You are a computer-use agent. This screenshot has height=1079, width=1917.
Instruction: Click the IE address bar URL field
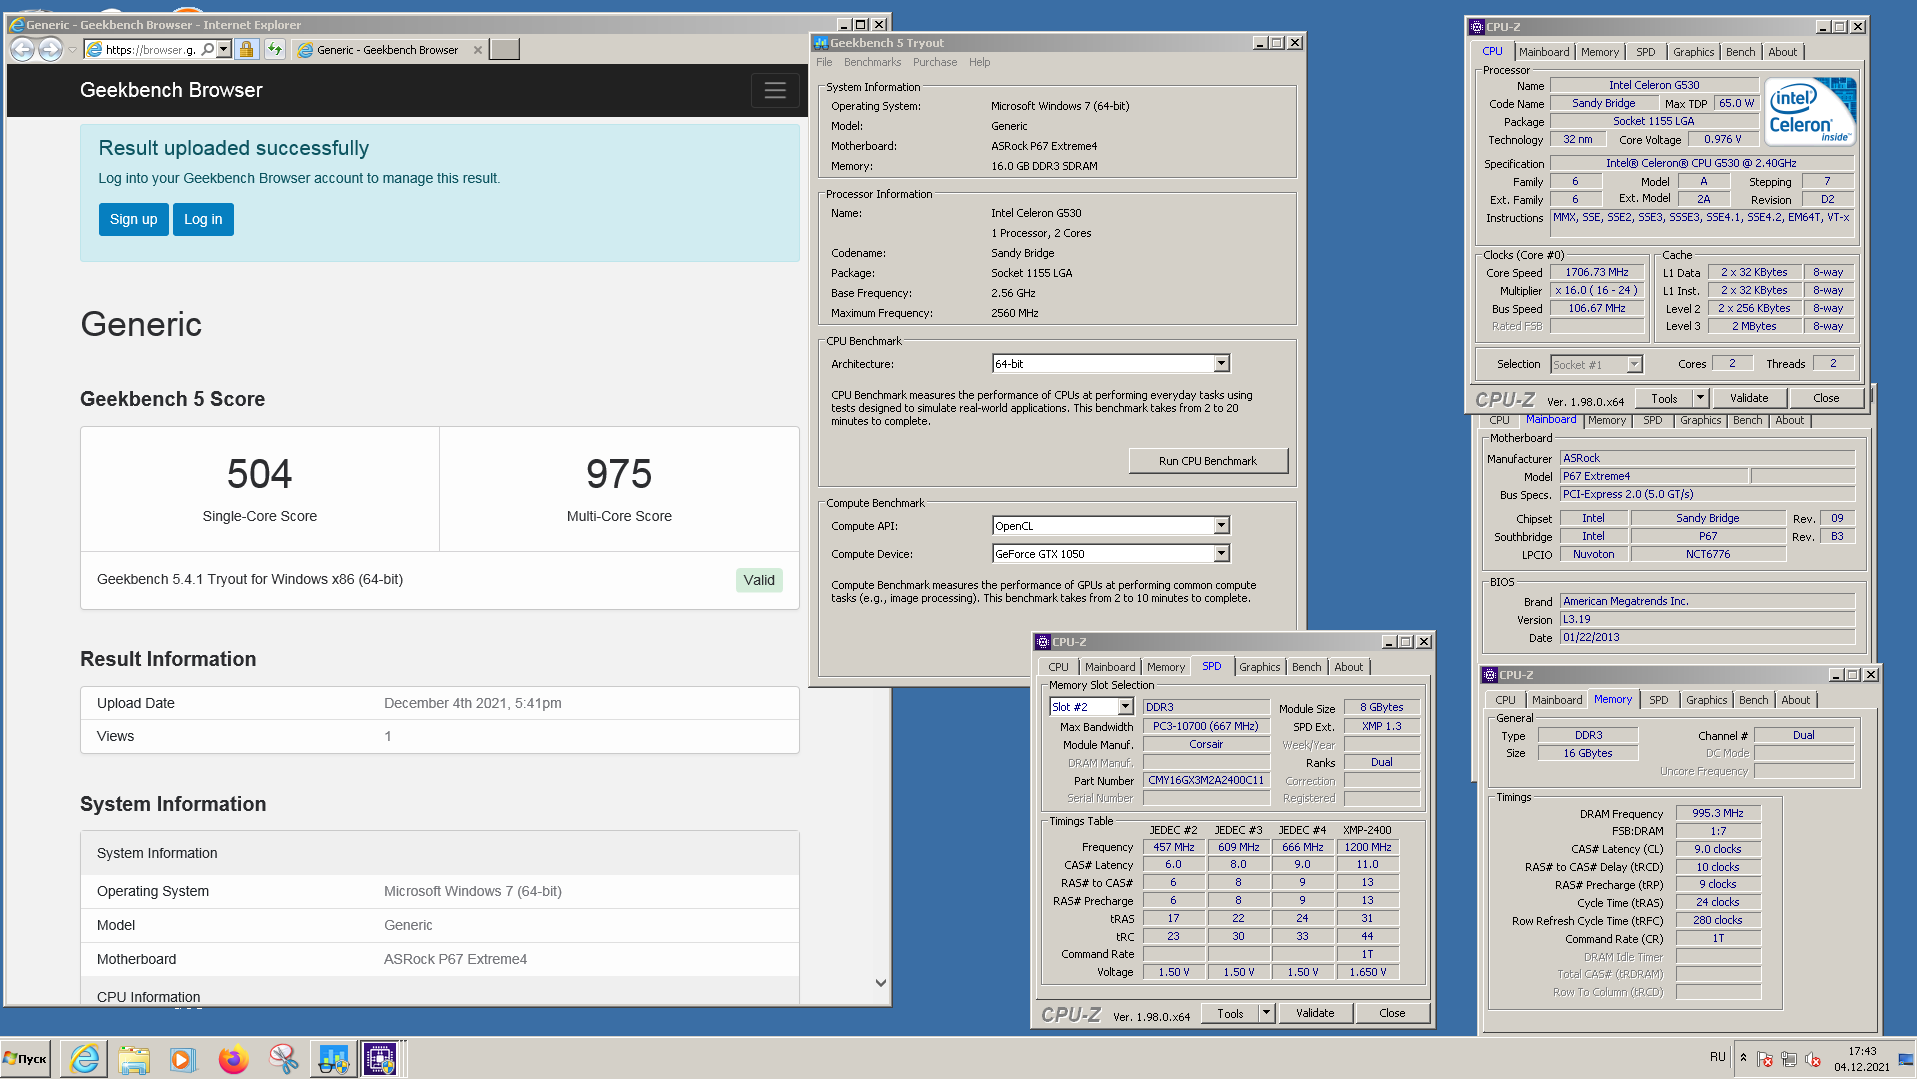[149, 49]
